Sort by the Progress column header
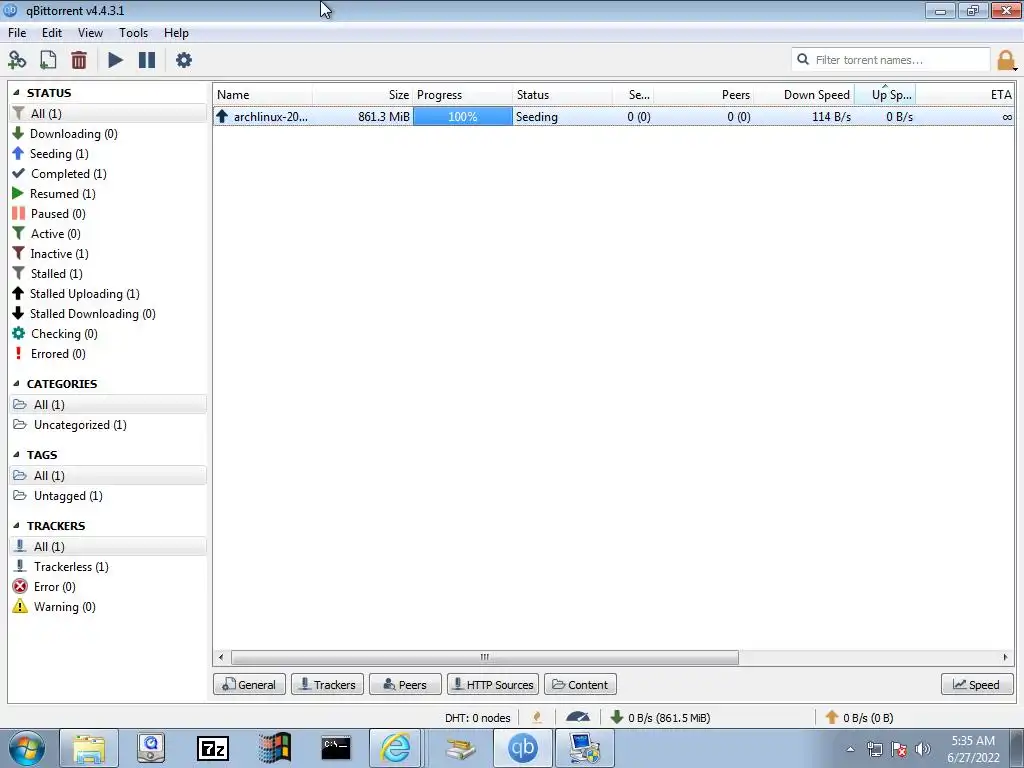The height and width of the screenshot is (768, 1024). click(x=462, y=95)
